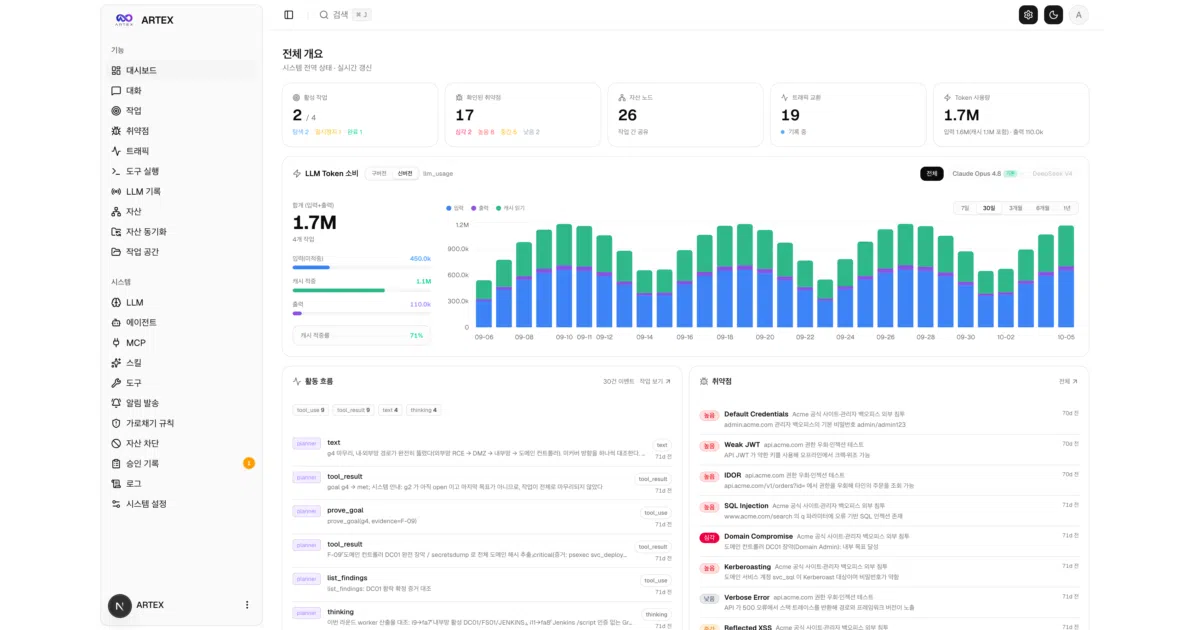Select the 3개월 time range tab
Image resolution: width=1200 pixels, height=630 pixels.
coord(1016,208)
